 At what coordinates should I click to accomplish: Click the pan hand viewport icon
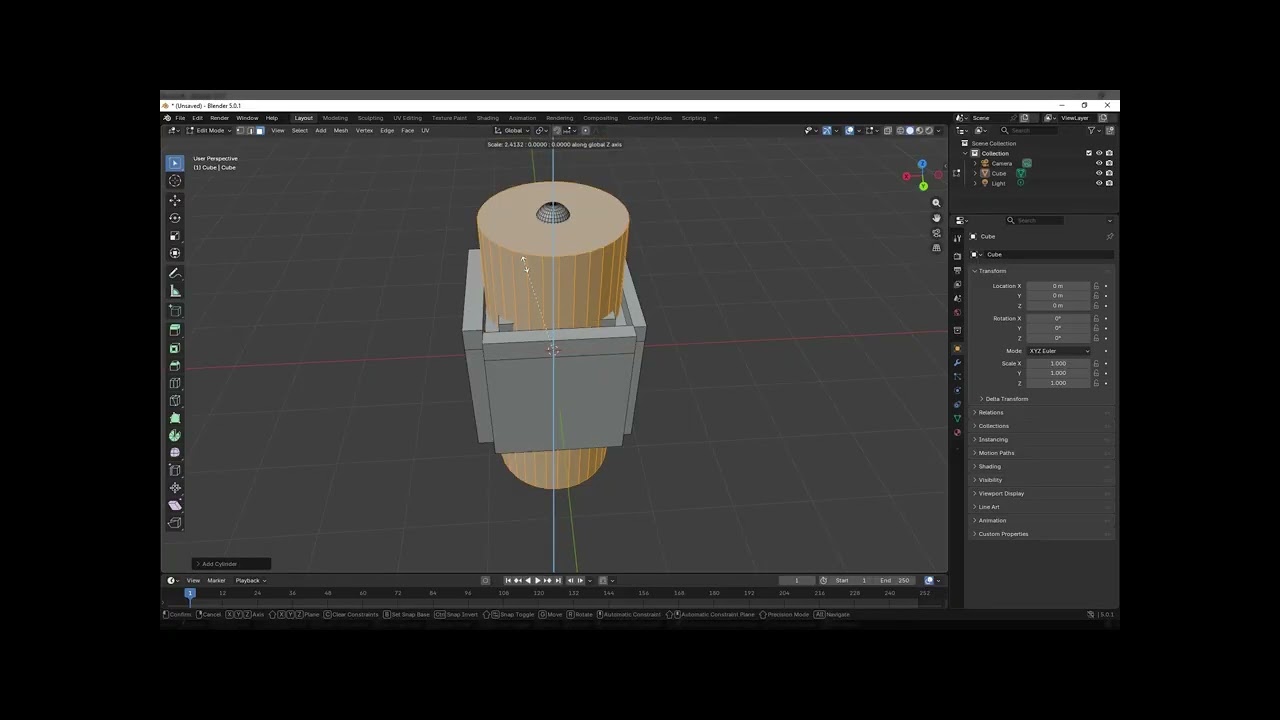pos(936,218)
